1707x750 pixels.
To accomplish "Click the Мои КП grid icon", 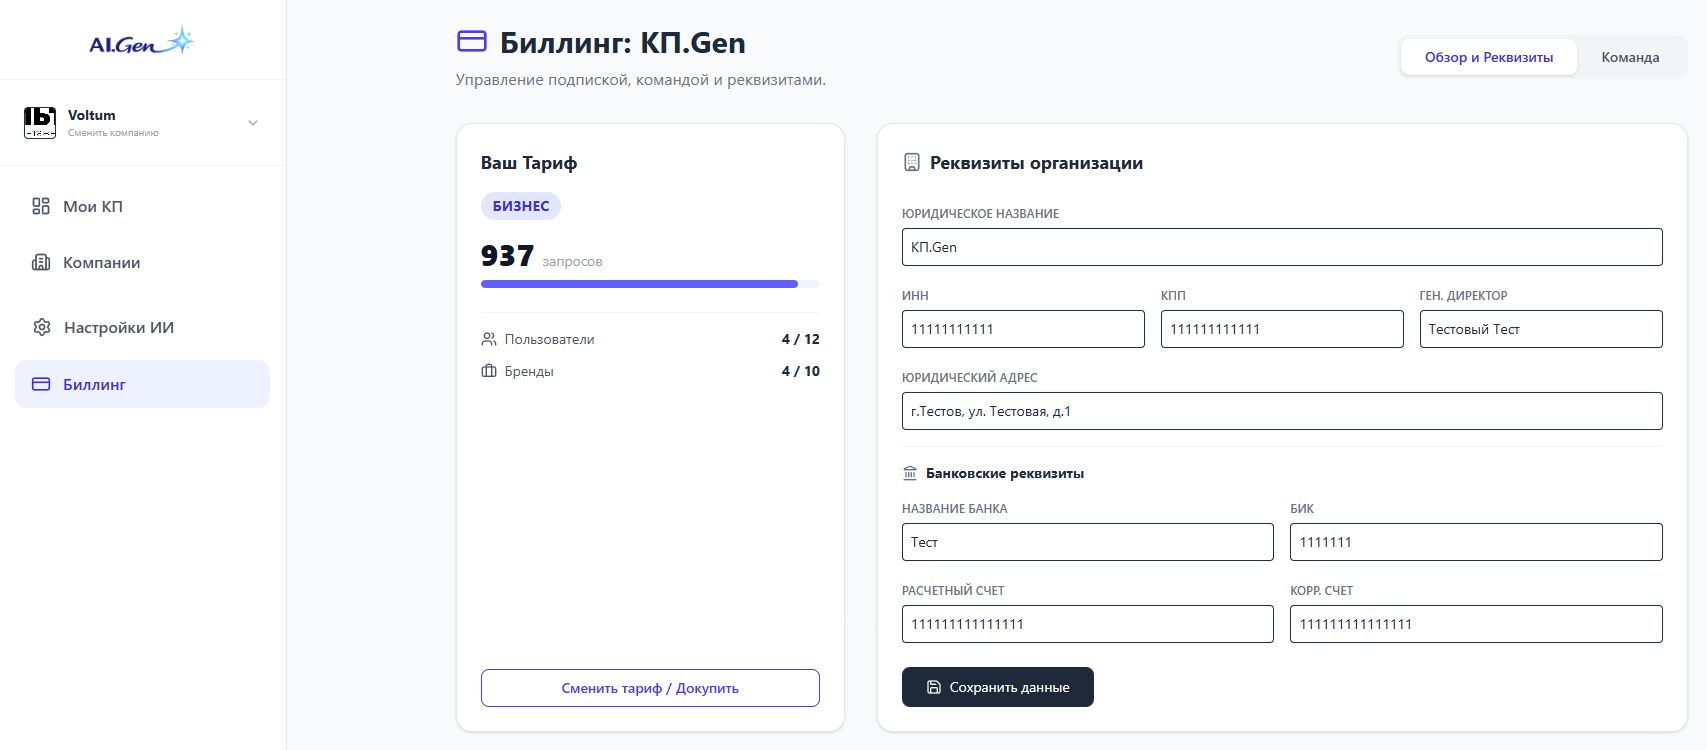I will (41, 206).
